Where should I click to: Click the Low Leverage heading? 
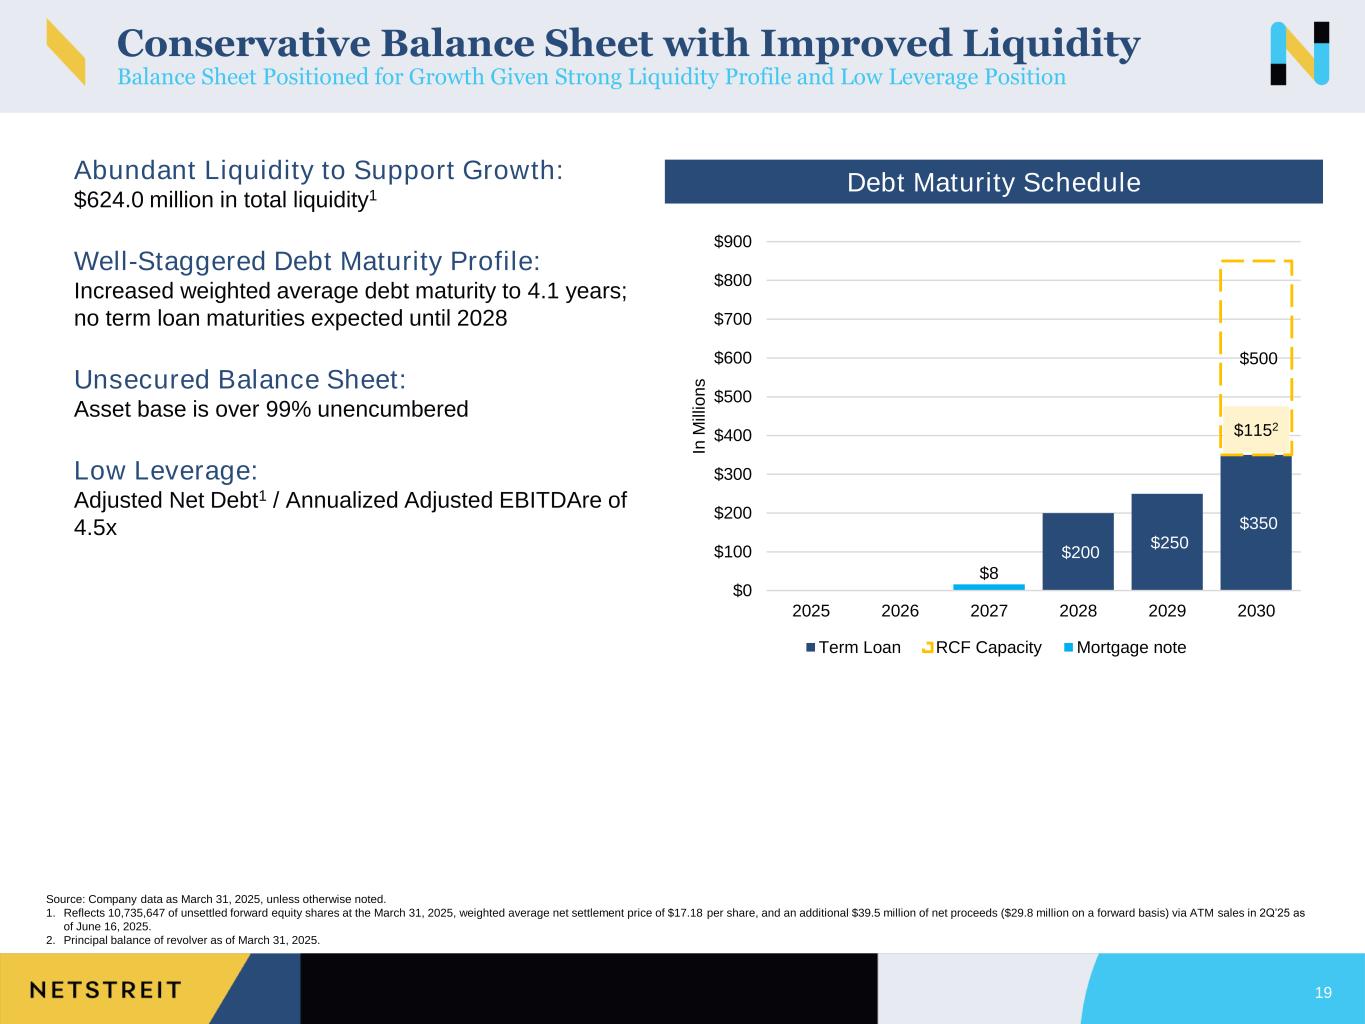click(166, 471)
